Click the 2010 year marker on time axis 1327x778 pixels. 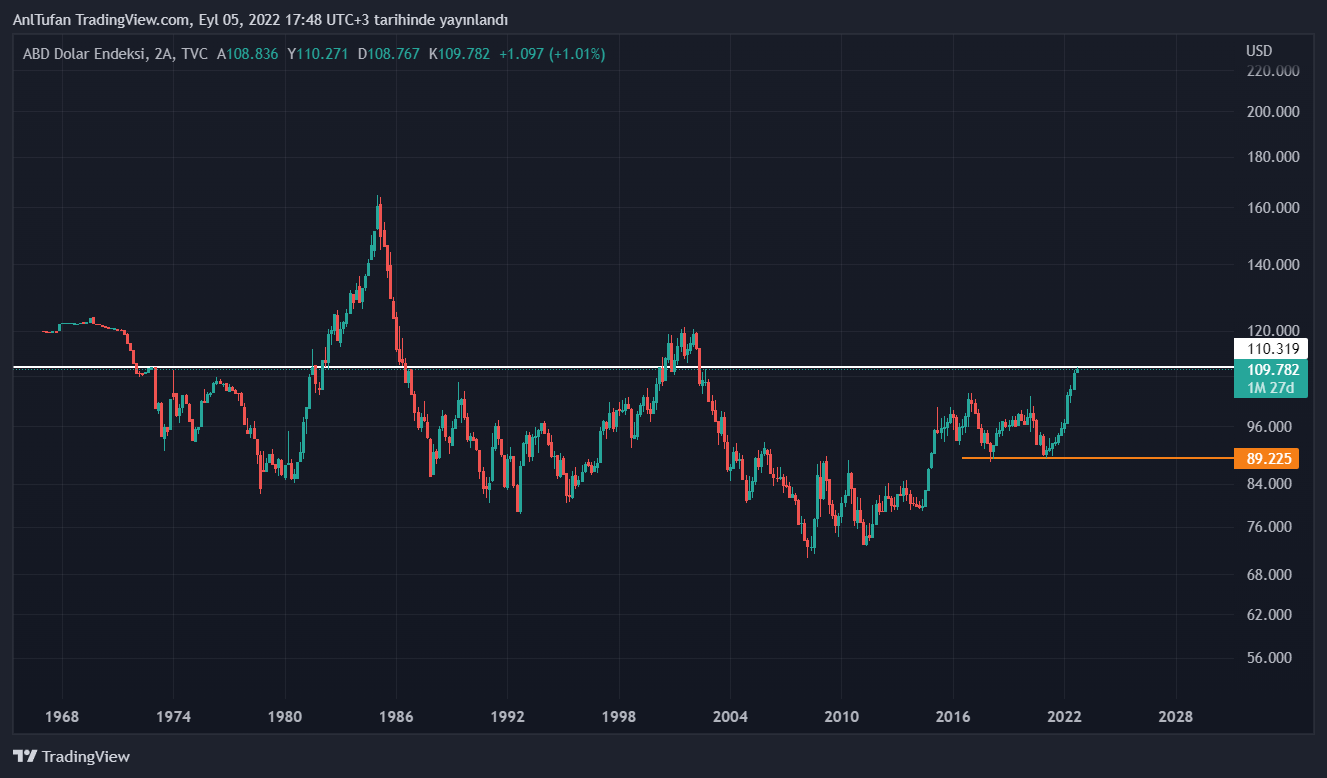841,717
